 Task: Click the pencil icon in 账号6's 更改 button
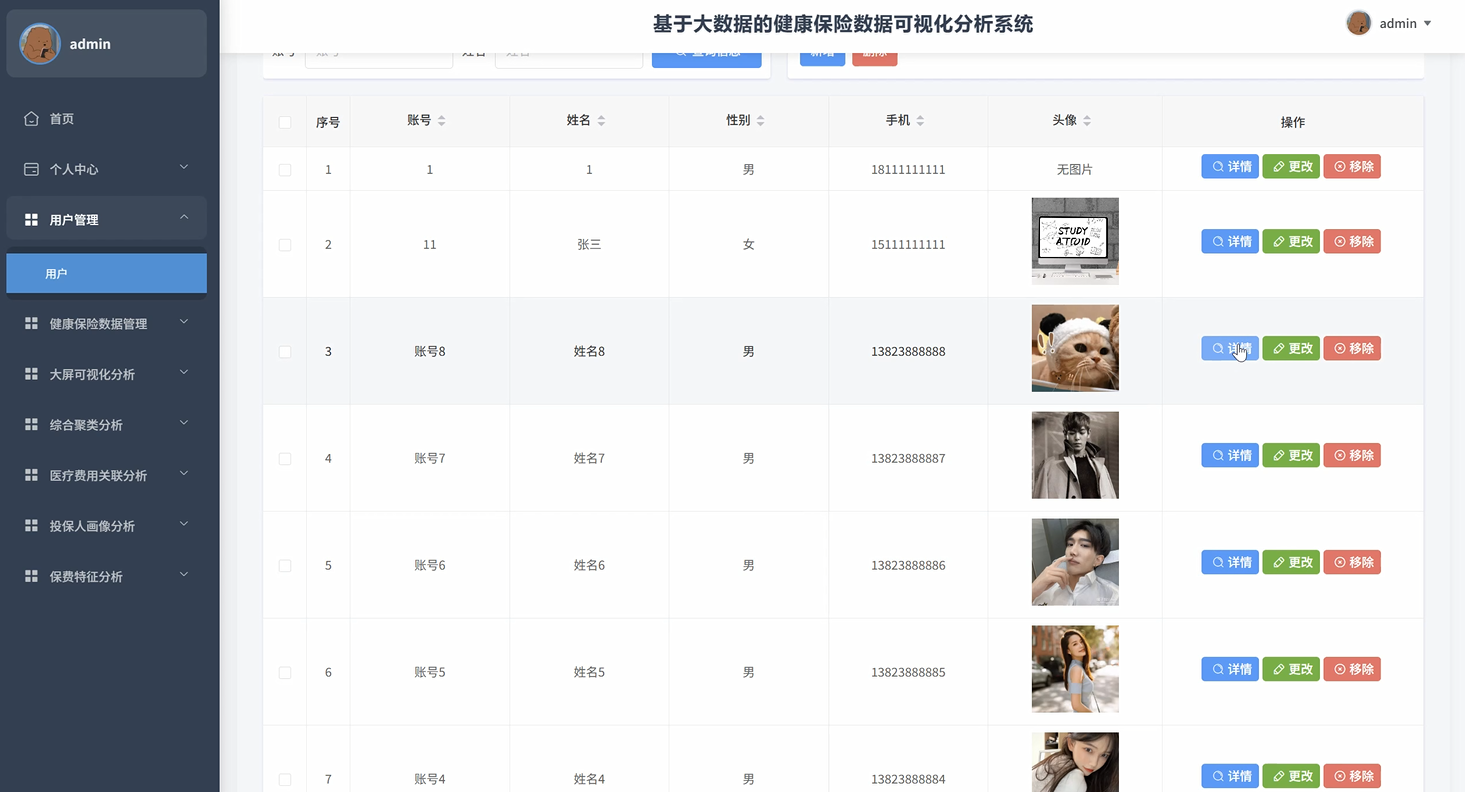pyautogui.click(x=1279, y=562)
